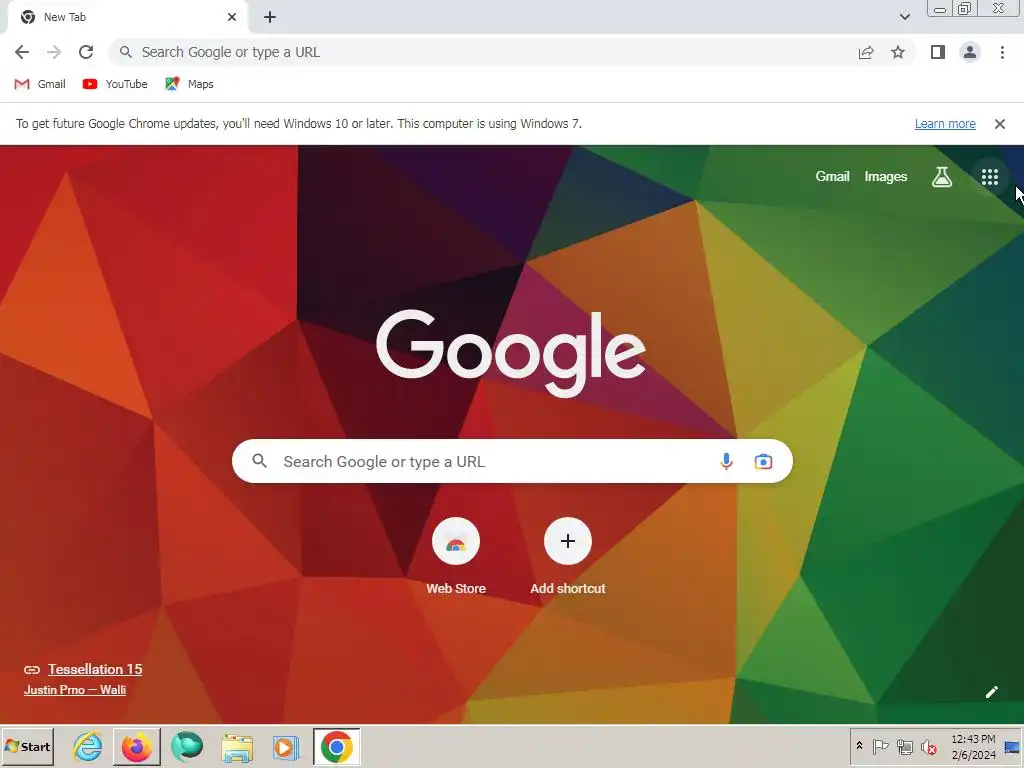Open a new tab with plus button

tap(270, 17)
